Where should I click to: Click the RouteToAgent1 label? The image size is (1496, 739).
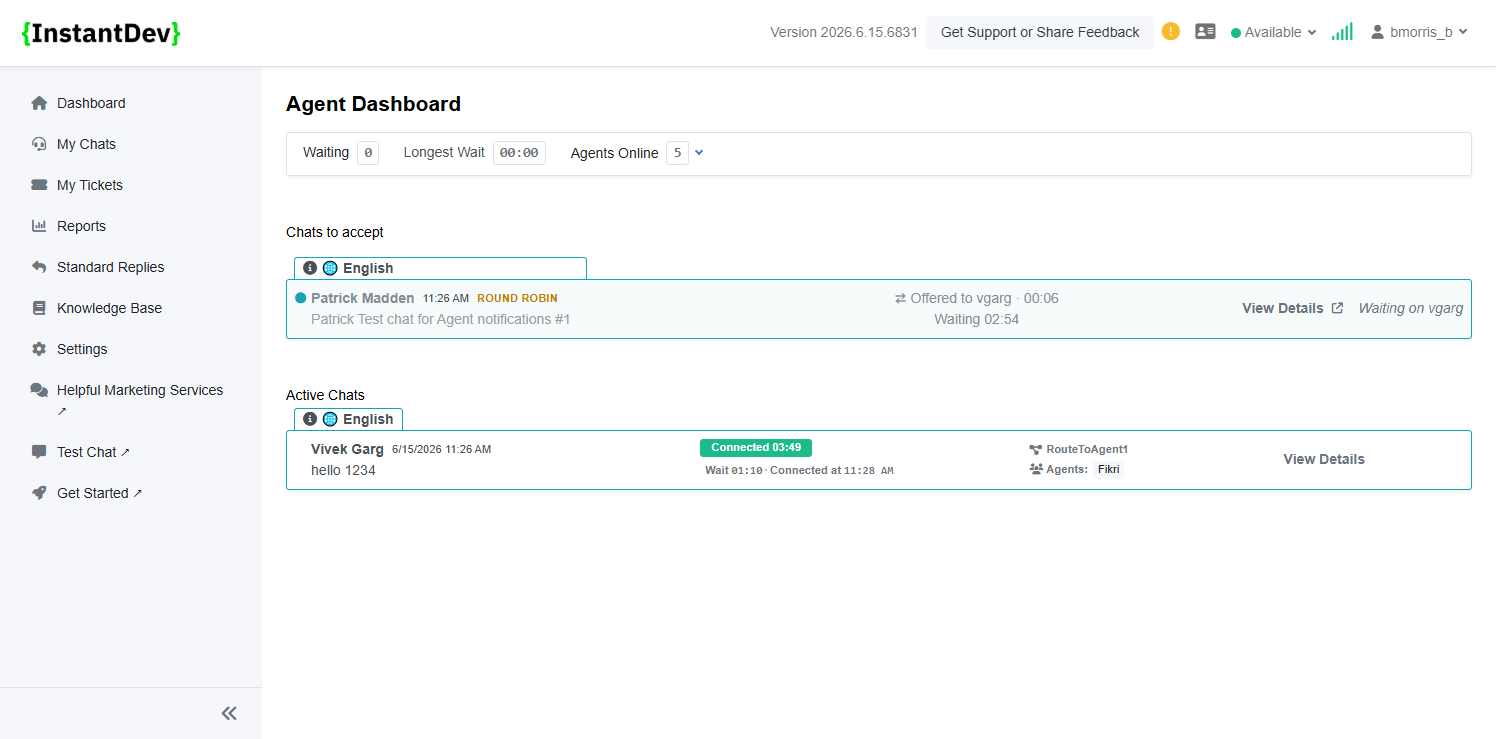point(1087,450)
